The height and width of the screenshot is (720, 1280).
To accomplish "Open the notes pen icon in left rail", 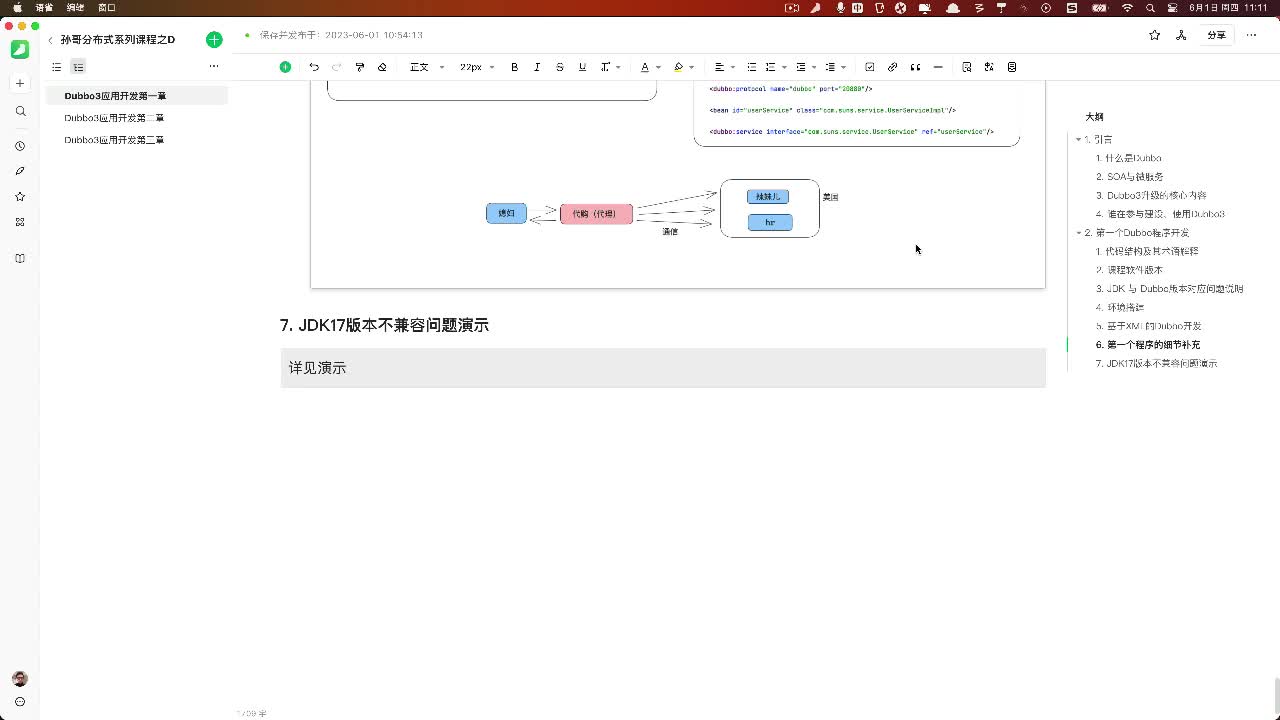I will (20, 171).
